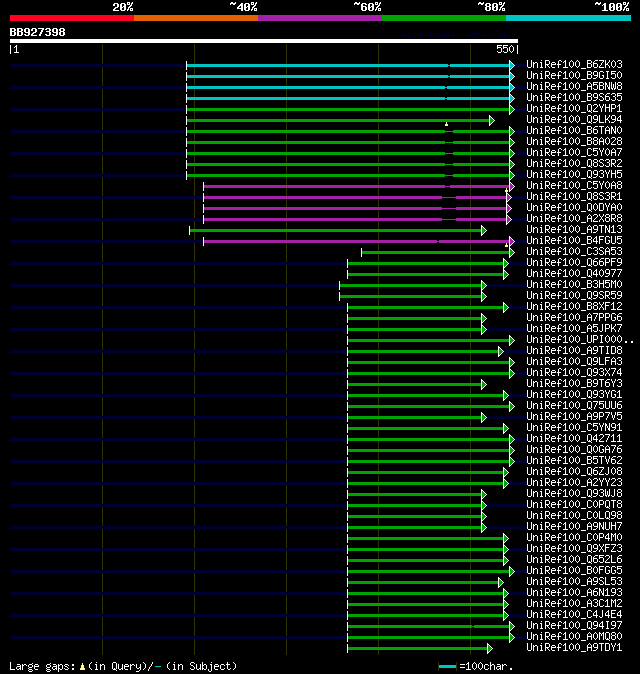The image size is (640, 674).
Task: Click the UniRef100_A9TN13 label
Action: [574, 230]
